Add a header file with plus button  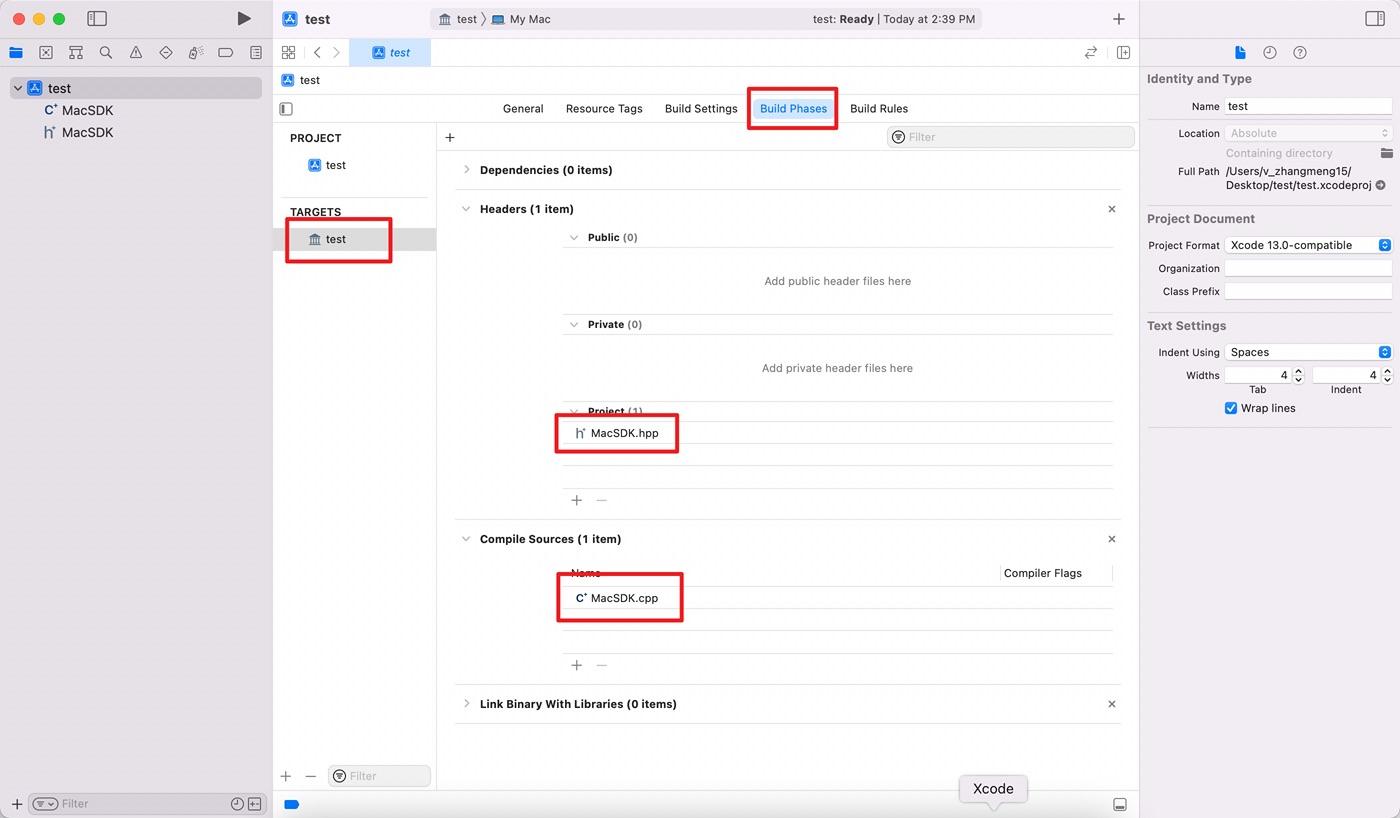click(x=576, y=500)
